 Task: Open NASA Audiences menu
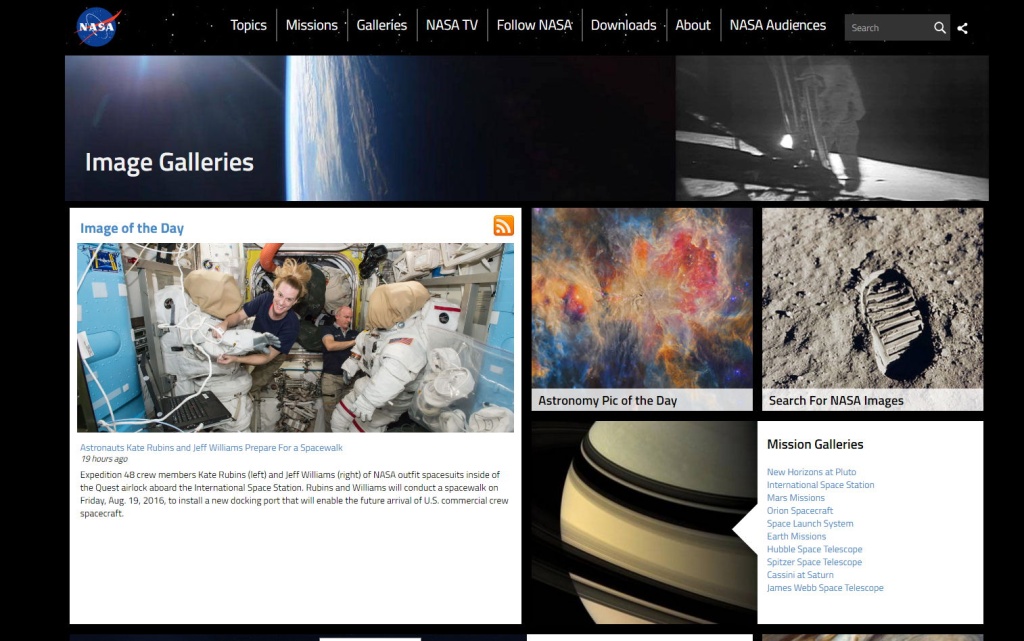click(777, 25)
